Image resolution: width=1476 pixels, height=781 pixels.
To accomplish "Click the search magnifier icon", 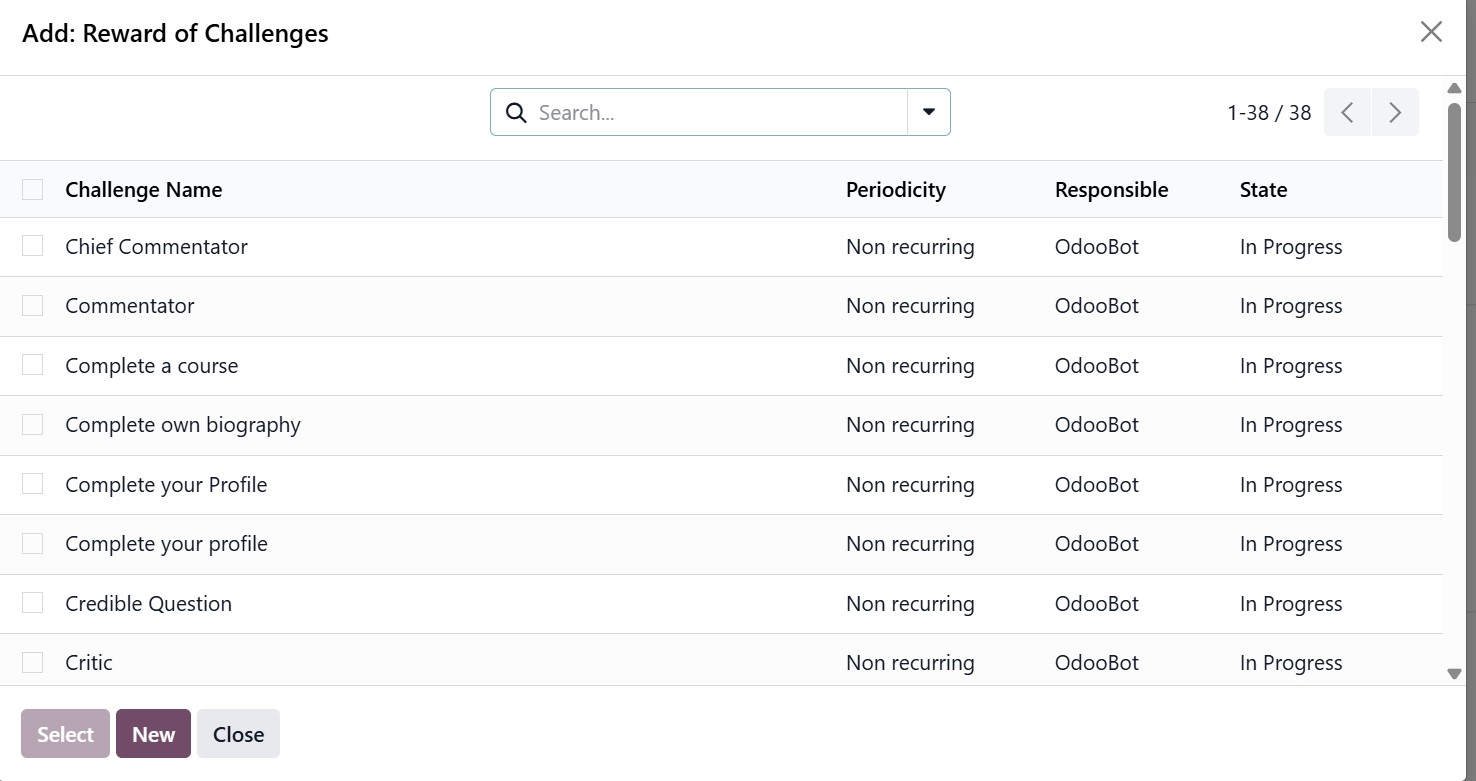I will pos(516,113).
